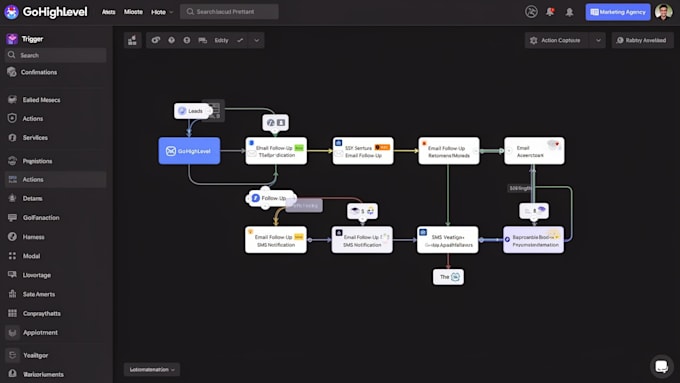Select the highlighted Actions sidebar item
680x383 pixels.
56,180
